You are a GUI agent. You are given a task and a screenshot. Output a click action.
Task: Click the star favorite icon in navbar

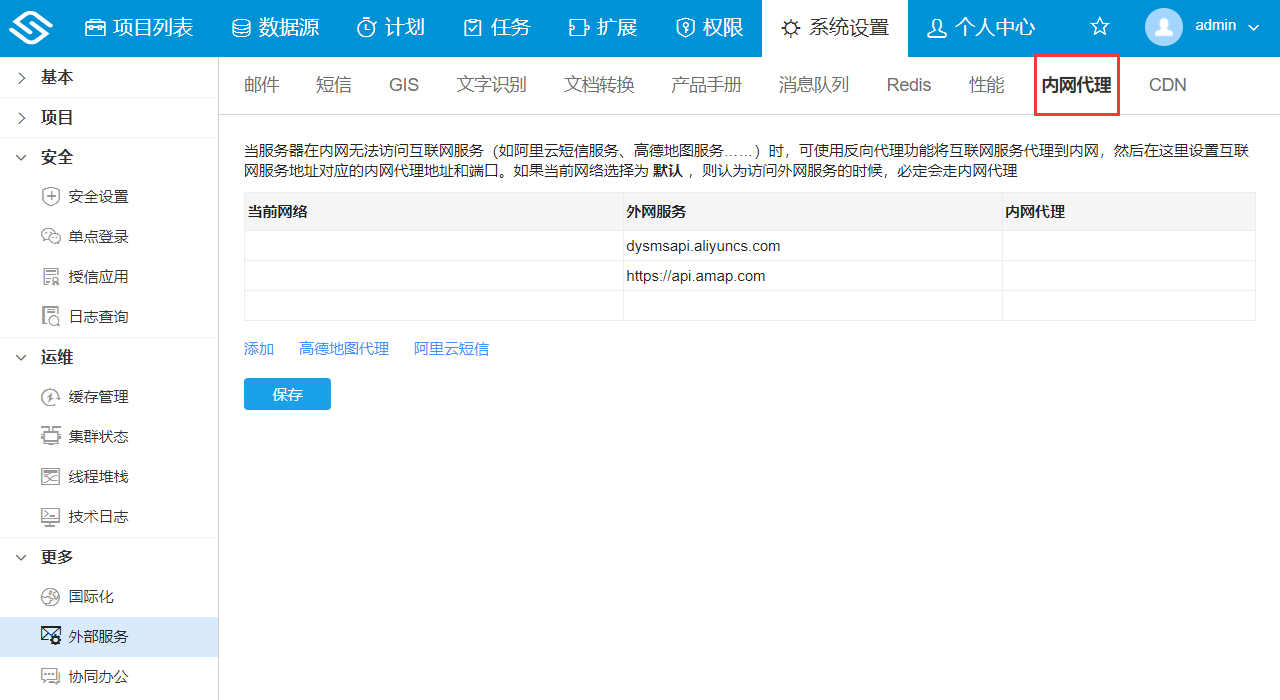pyautogui.click(x=1099, y=26)
